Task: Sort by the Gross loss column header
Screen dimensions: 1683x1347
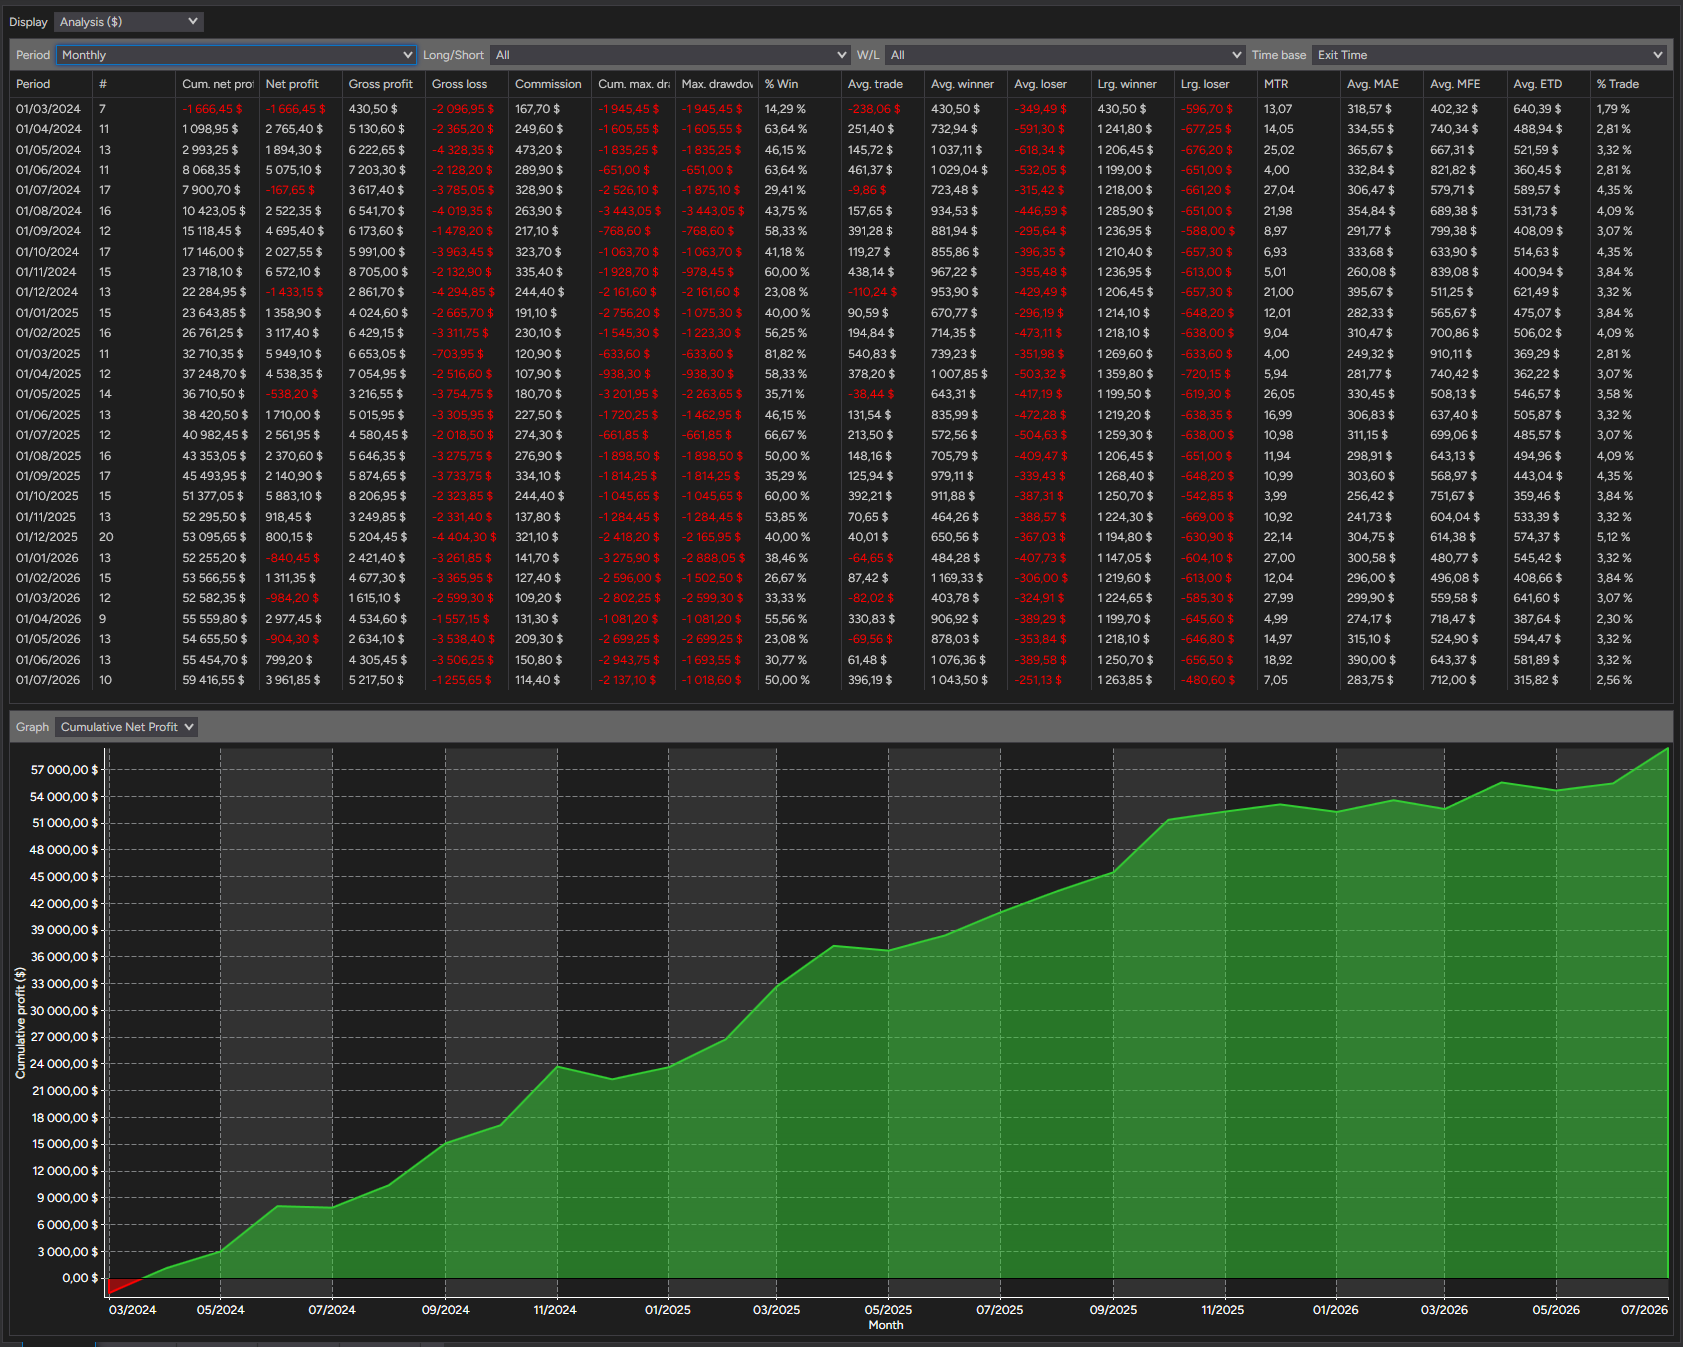Action: pyautogui.click(x=467, y=84)
